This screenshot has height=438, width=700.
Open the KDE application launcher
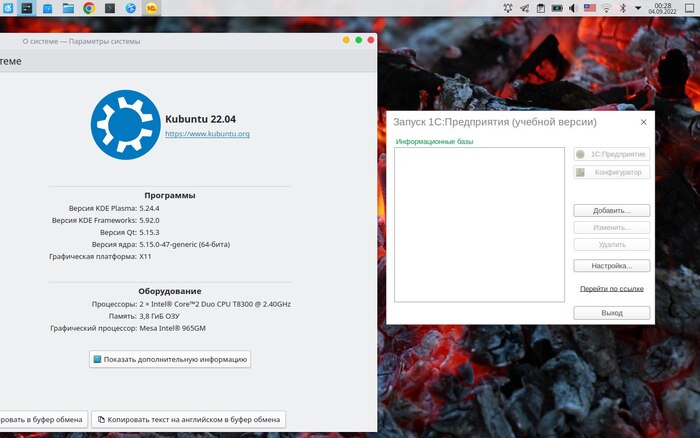click(8, 8)
